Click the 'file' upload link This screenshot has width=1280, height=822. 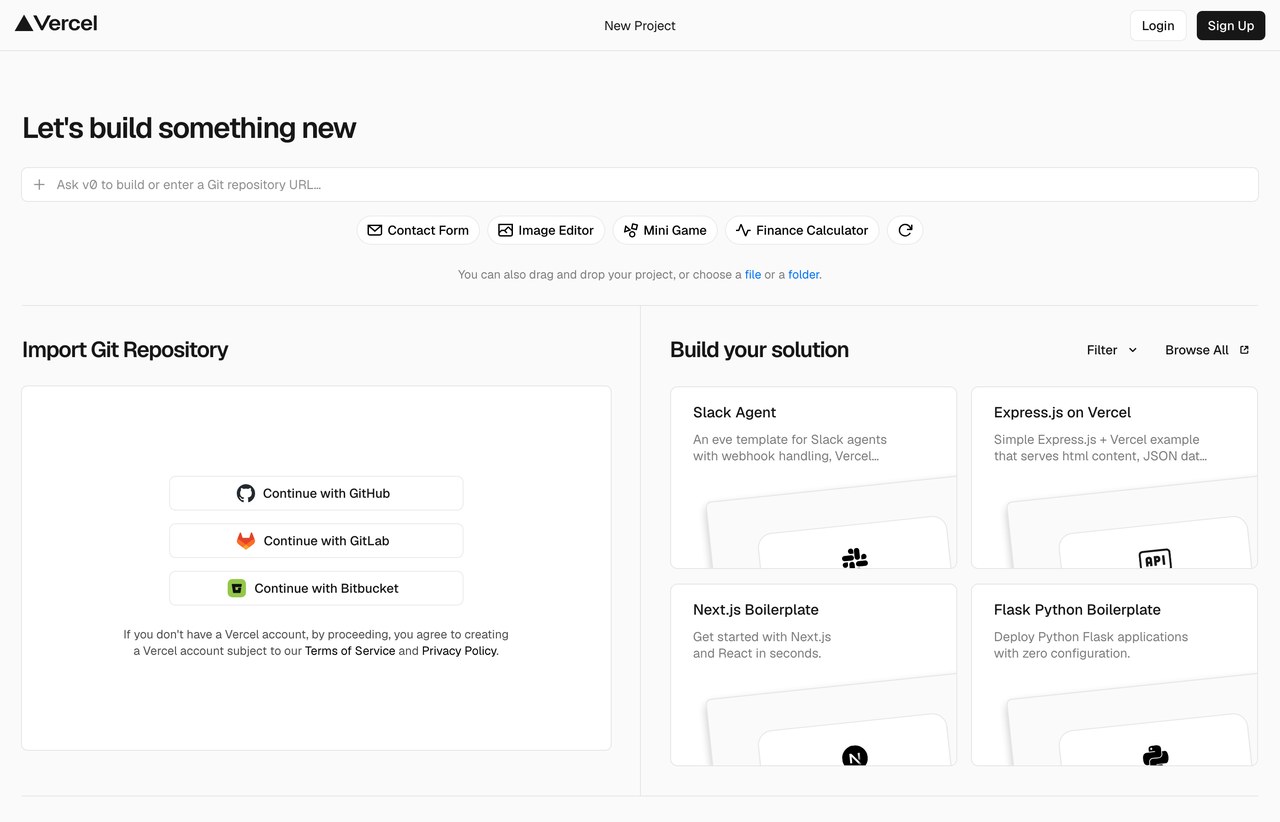(753, 274)
